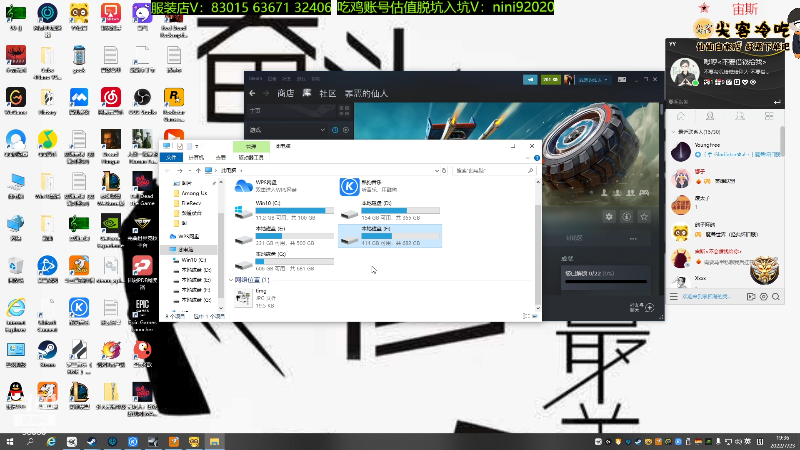Open Explorer help question mark icon

[537, 158]
